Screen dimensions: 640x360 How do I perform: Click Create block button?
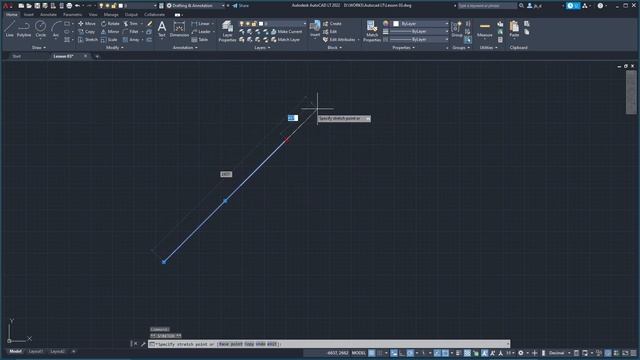(x=332, y=24)
